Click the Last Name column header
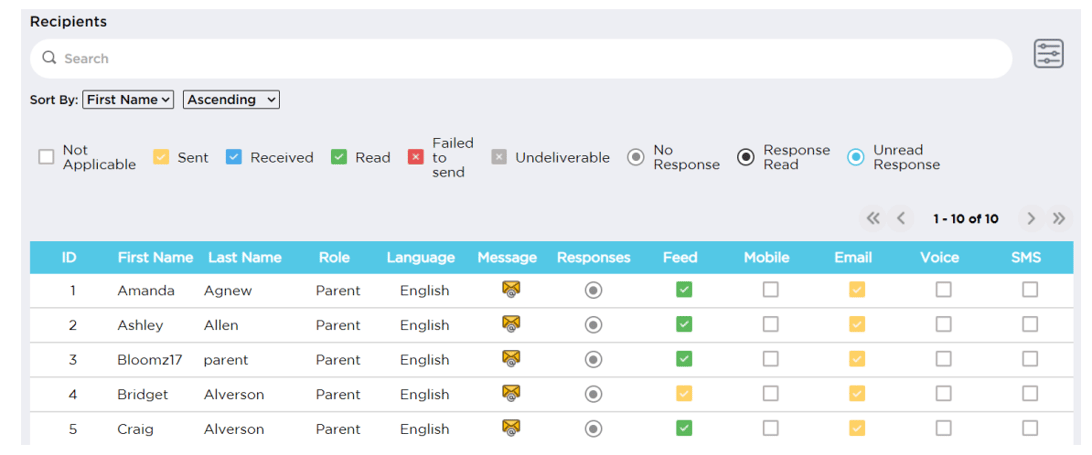1092x455 pixels. click(x=244, y=258)
